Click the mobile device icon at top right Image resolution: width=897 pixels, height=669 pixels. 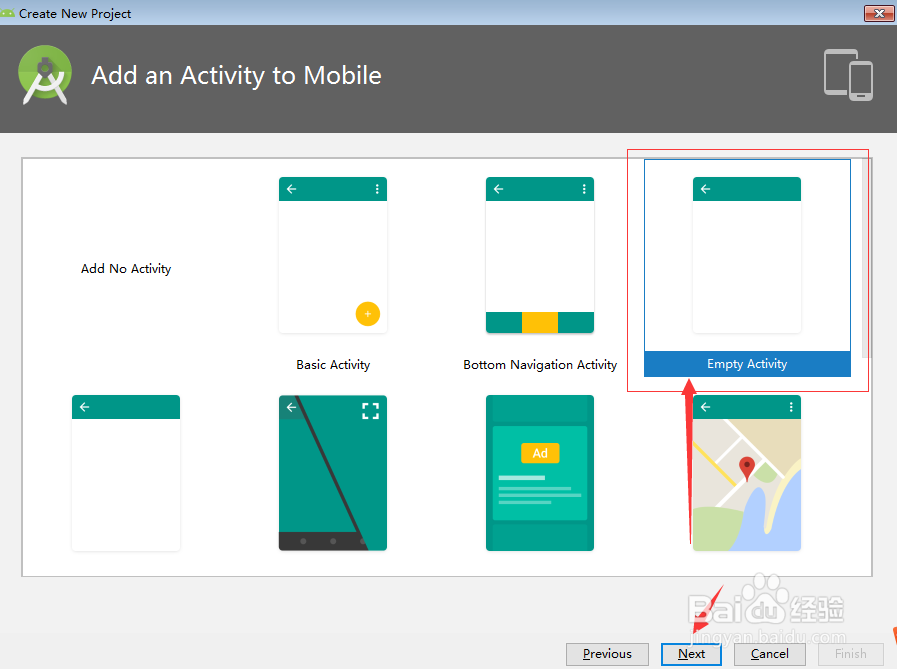tap(848, 75)
